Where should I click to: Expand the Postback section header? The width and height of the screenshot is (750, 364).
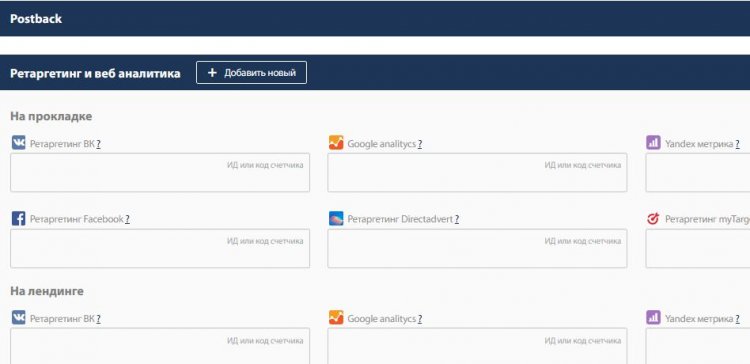point(375,19)
